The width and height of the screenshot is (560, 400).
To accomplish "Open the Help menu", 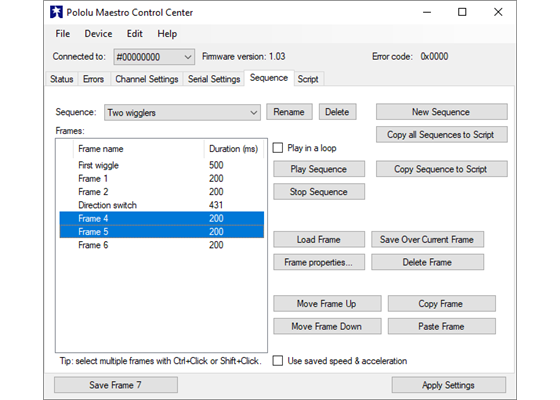I will [x=167, y=34].
